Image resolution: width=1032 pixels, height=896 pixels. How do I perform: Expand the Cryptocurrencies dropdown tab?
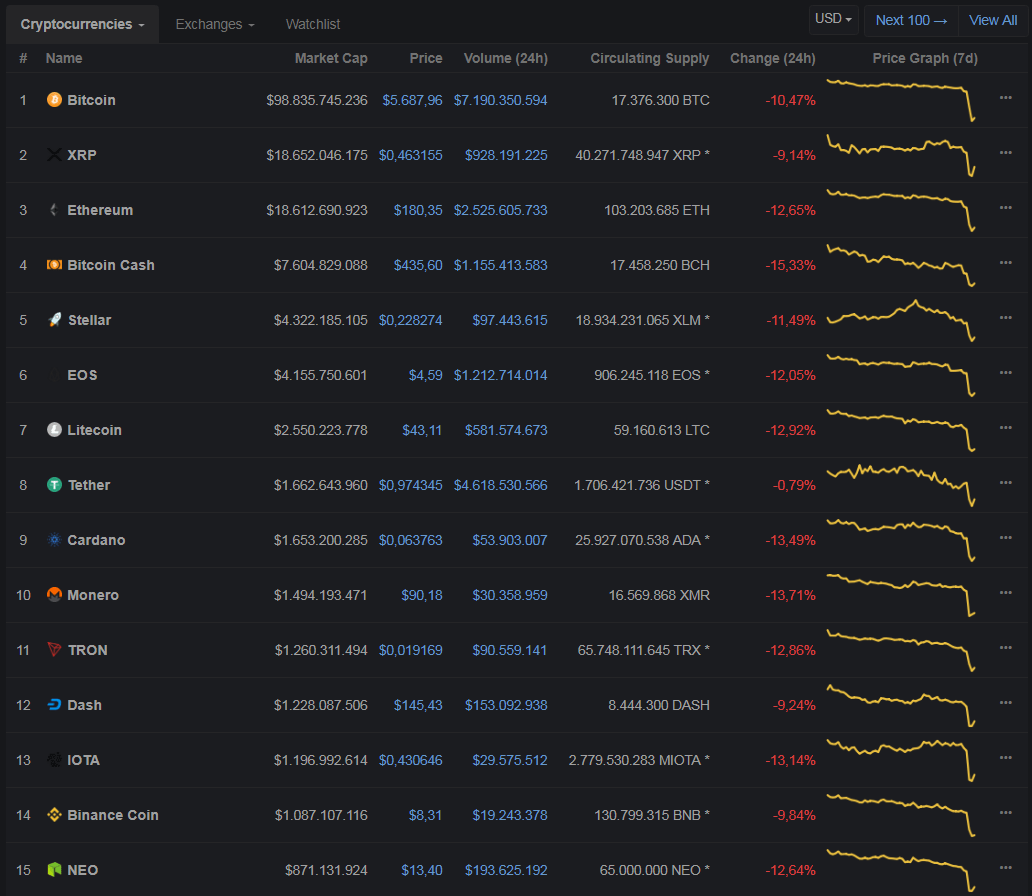[82, 24]
